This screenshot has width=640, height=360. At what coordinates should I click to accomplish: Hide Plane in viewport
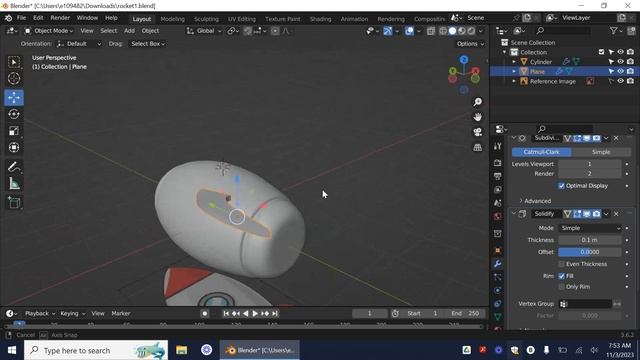[x=620, y=71]
